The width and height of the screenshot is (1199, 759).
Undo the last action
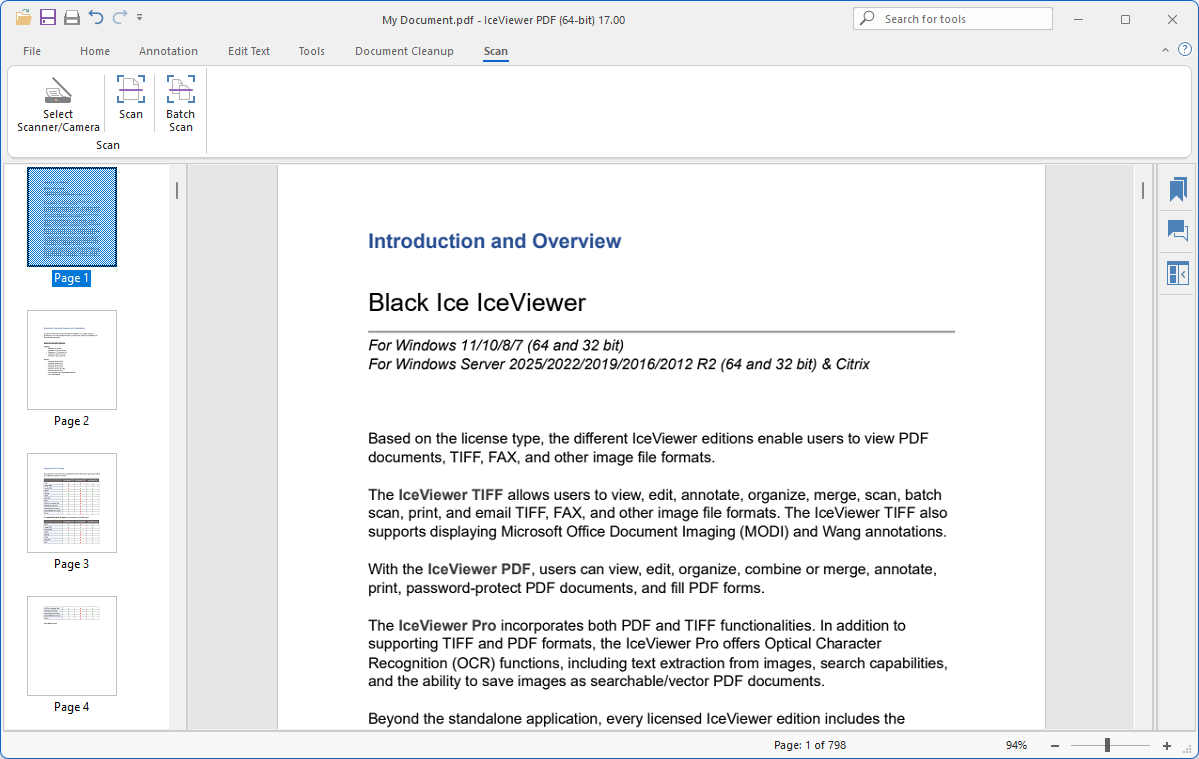coord(96,17)
